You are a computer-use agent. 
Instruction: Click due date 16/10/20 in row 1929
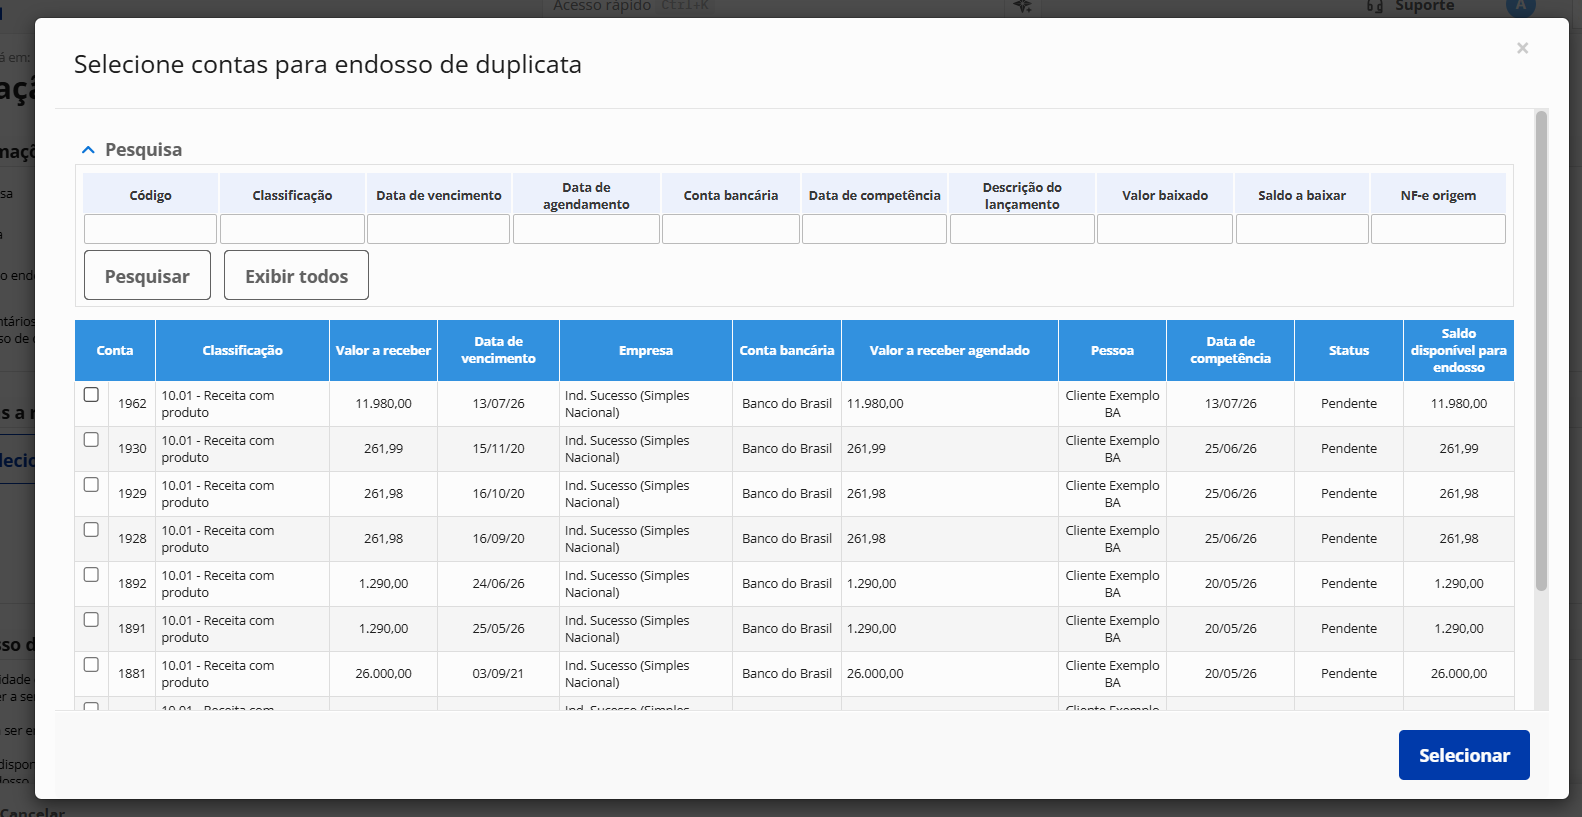498,494
